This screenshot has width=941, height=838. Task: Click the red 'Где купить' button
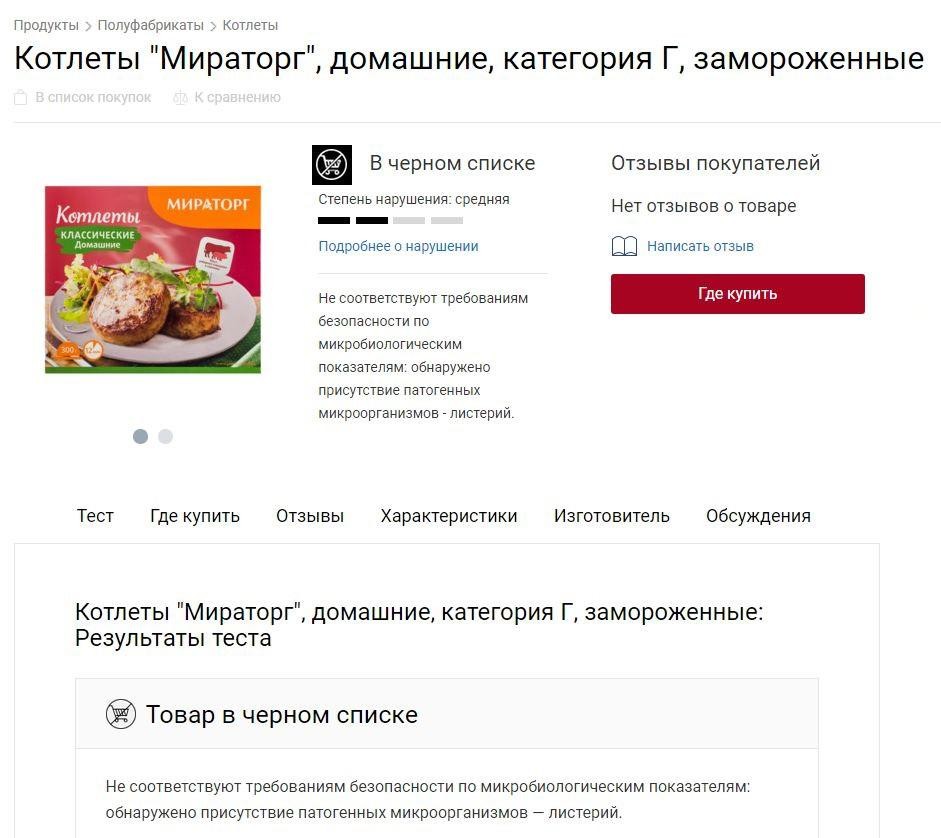738,294
